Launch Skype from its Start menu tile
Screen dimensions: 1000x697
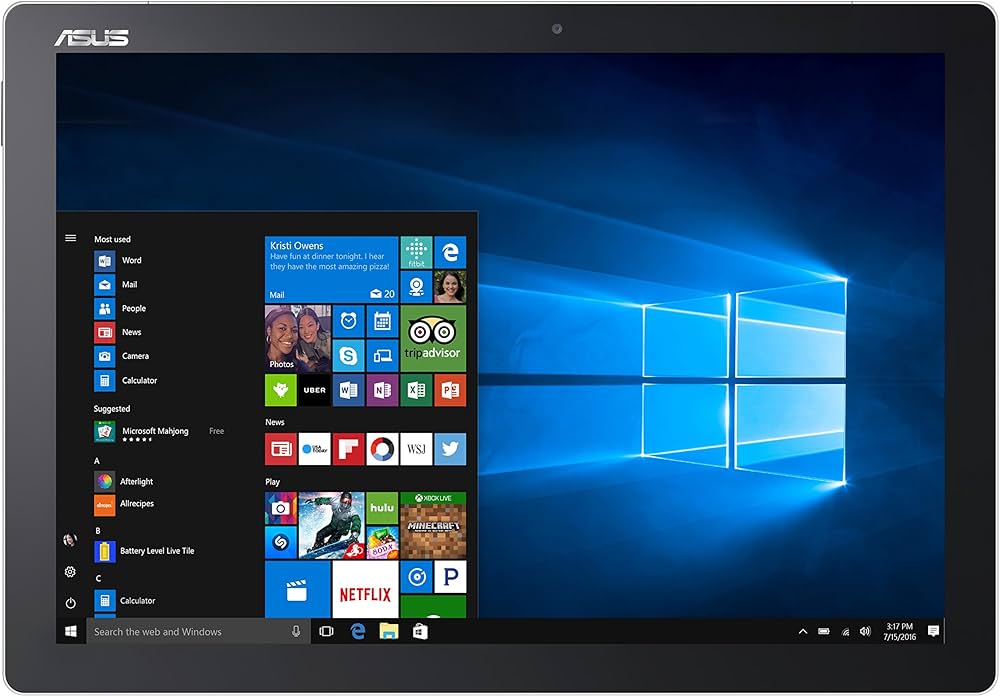[348, 355]
